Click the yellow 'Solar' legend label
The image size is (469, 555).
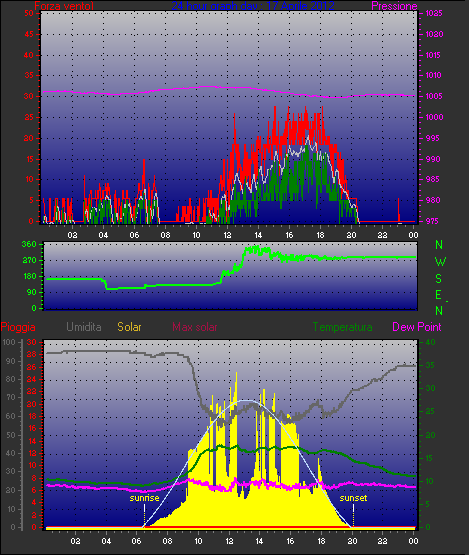pos(129,327)
